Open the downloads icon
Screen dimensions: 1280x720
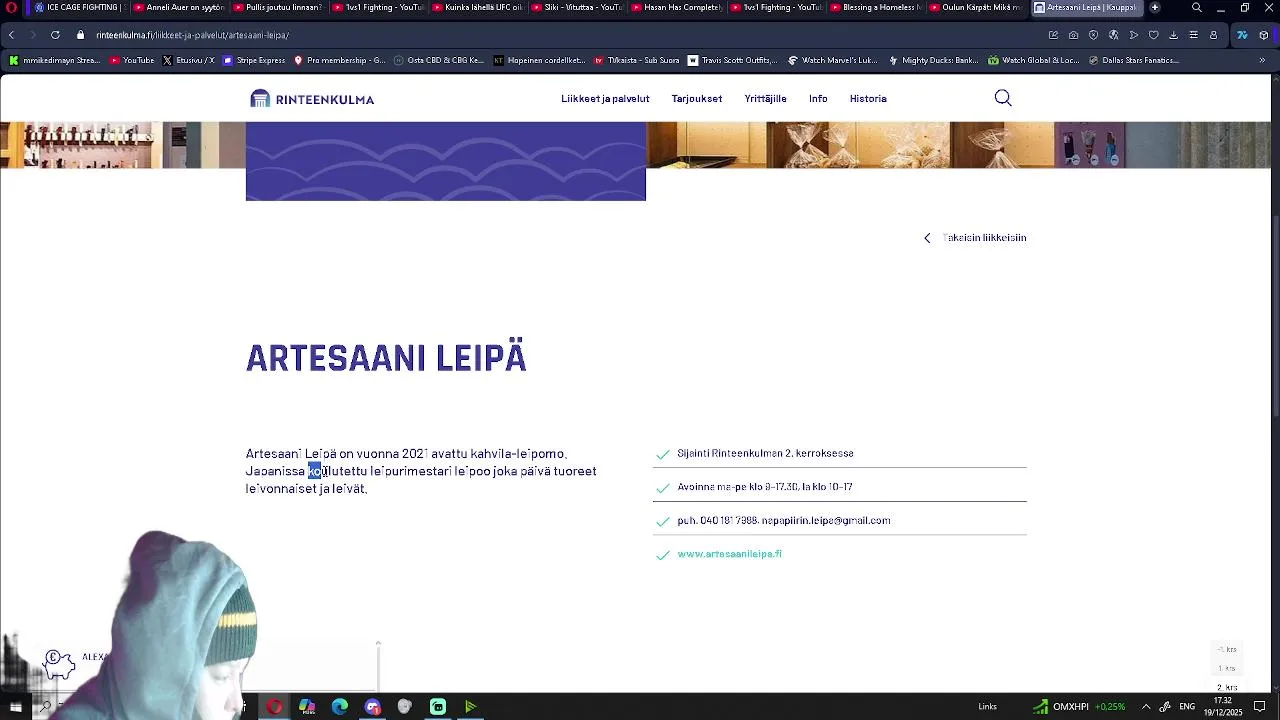pyautogui.click(x=1173, y=35)
